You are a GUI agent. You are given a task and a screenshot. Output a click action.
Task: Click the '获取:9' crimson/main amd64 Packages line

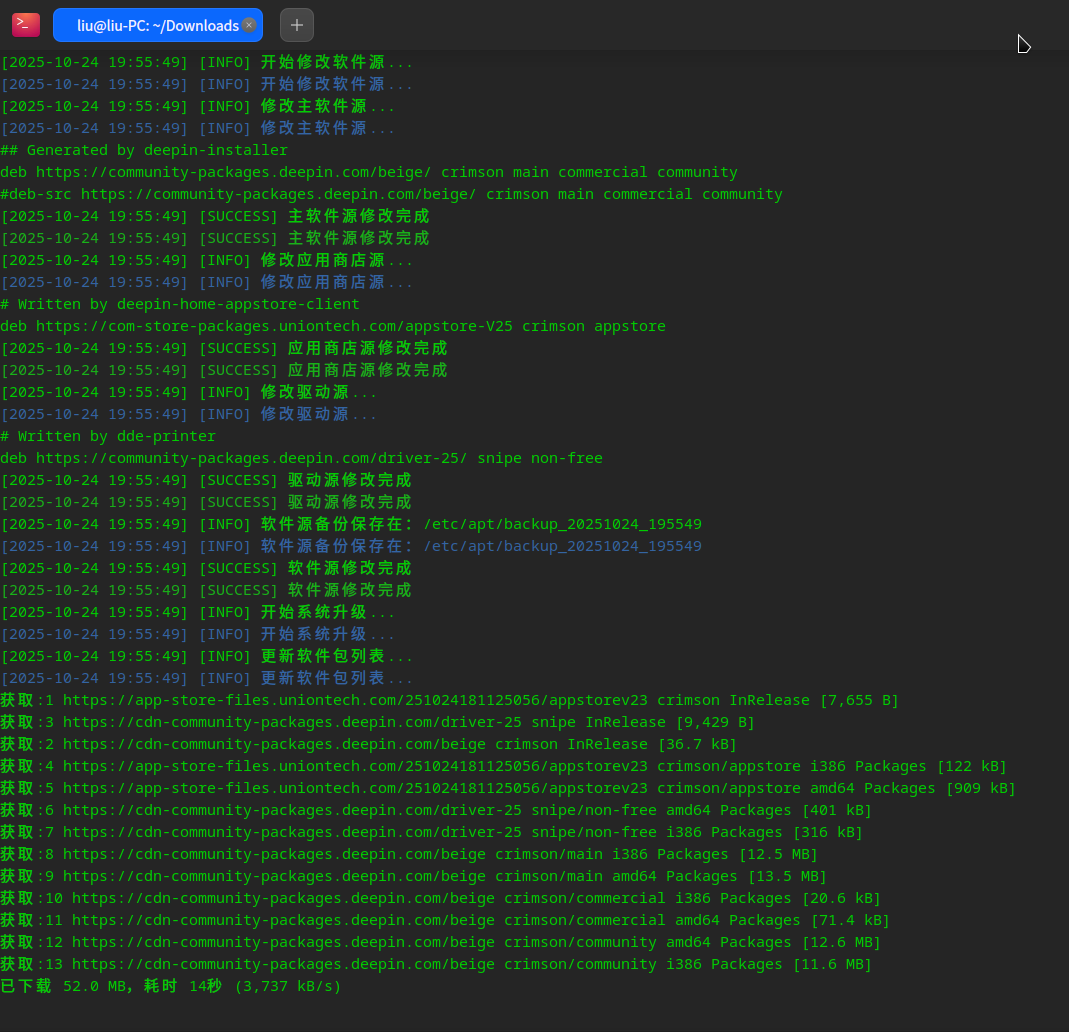click(413, 876)
